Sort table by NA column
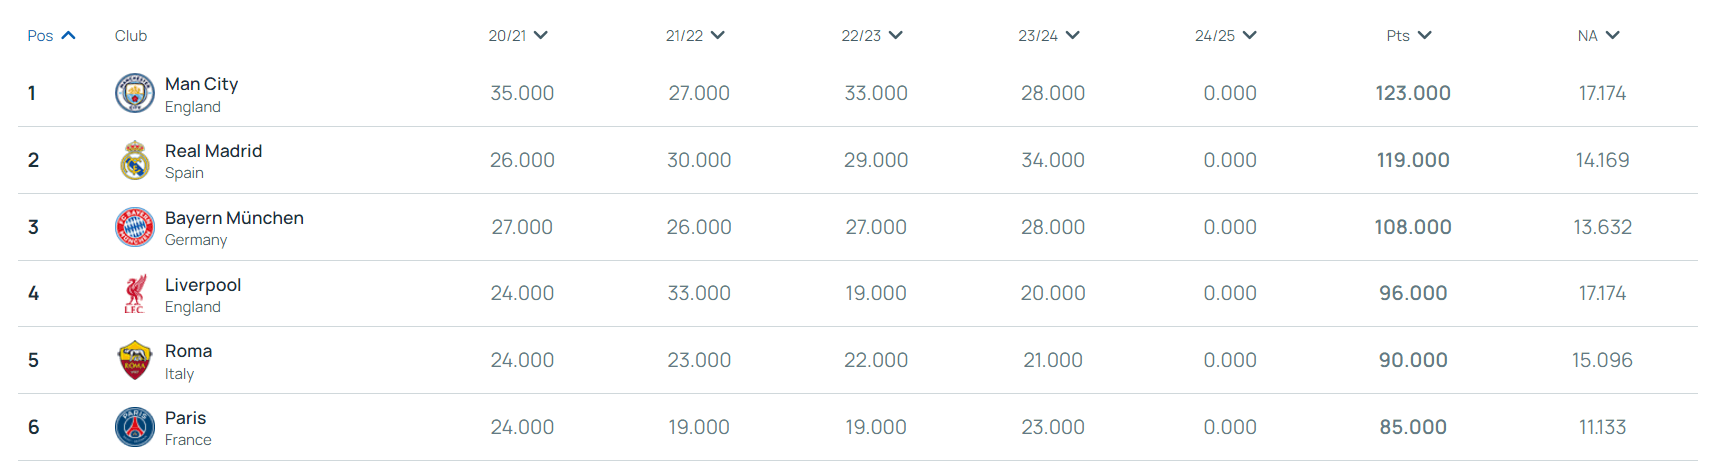The height and width of the screenshot is (461, 1711). tap(1598, 35)
